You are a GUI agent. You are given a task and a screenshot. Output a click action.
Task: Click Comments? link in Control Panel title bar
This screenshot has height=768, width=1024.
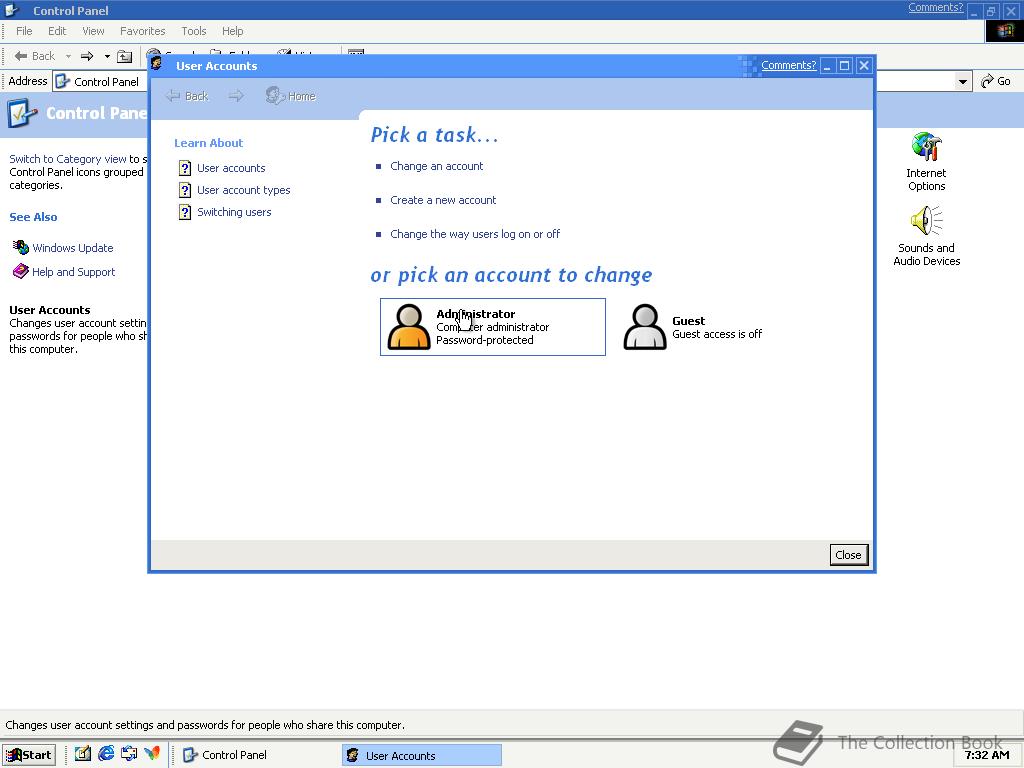click(x=935, y=7)
